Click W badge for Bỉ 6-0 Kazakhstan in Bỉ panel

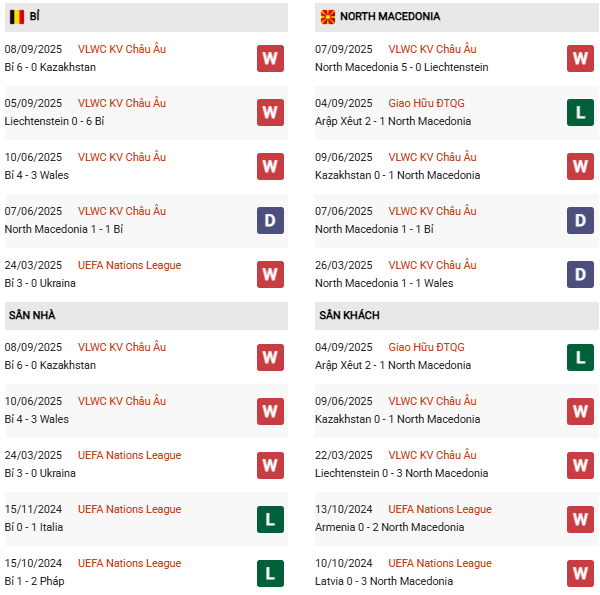[270, 58]
